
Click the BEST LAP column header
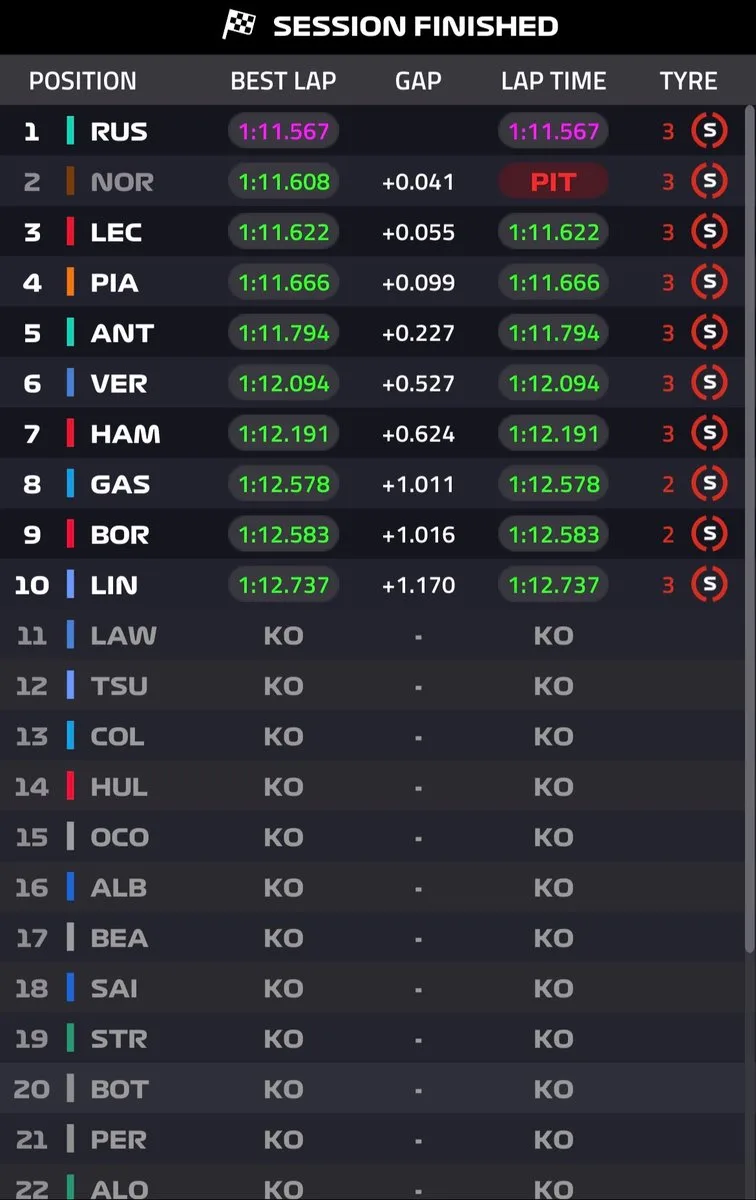283,81
